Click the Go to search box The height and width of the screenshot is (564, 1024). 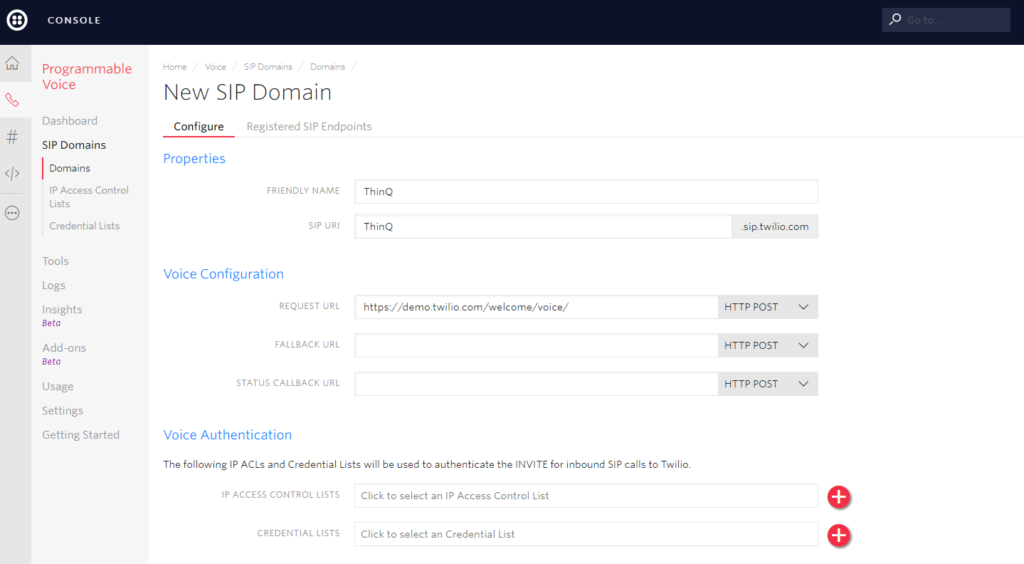(946, 20)
